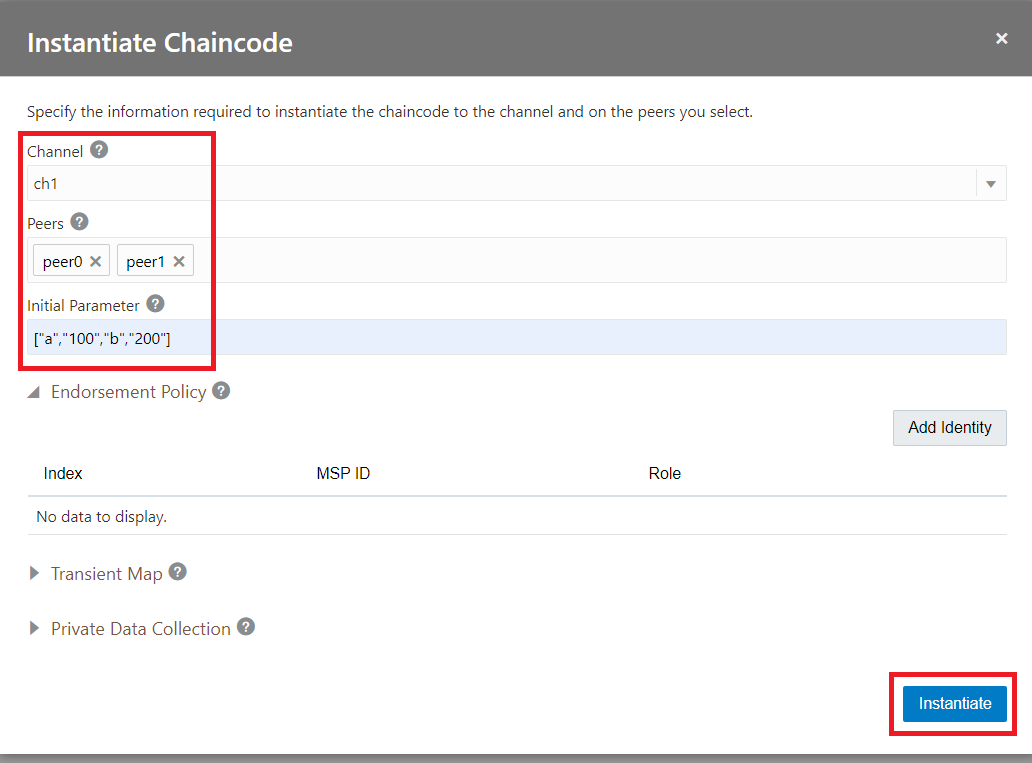Open the Initial Parameter help tooltip icon
The width and height of the screenshot is (1032, 763).
(155, 304)
